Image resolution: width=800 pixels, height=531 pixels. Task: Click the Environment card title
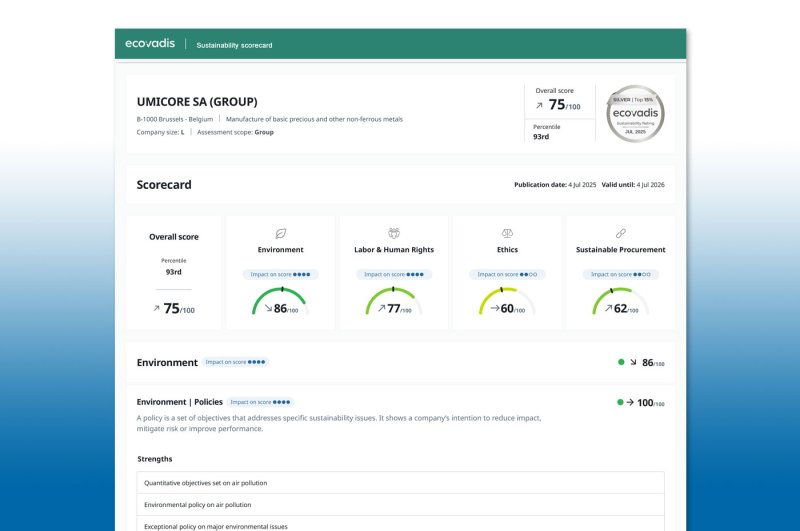coord(281,249)
